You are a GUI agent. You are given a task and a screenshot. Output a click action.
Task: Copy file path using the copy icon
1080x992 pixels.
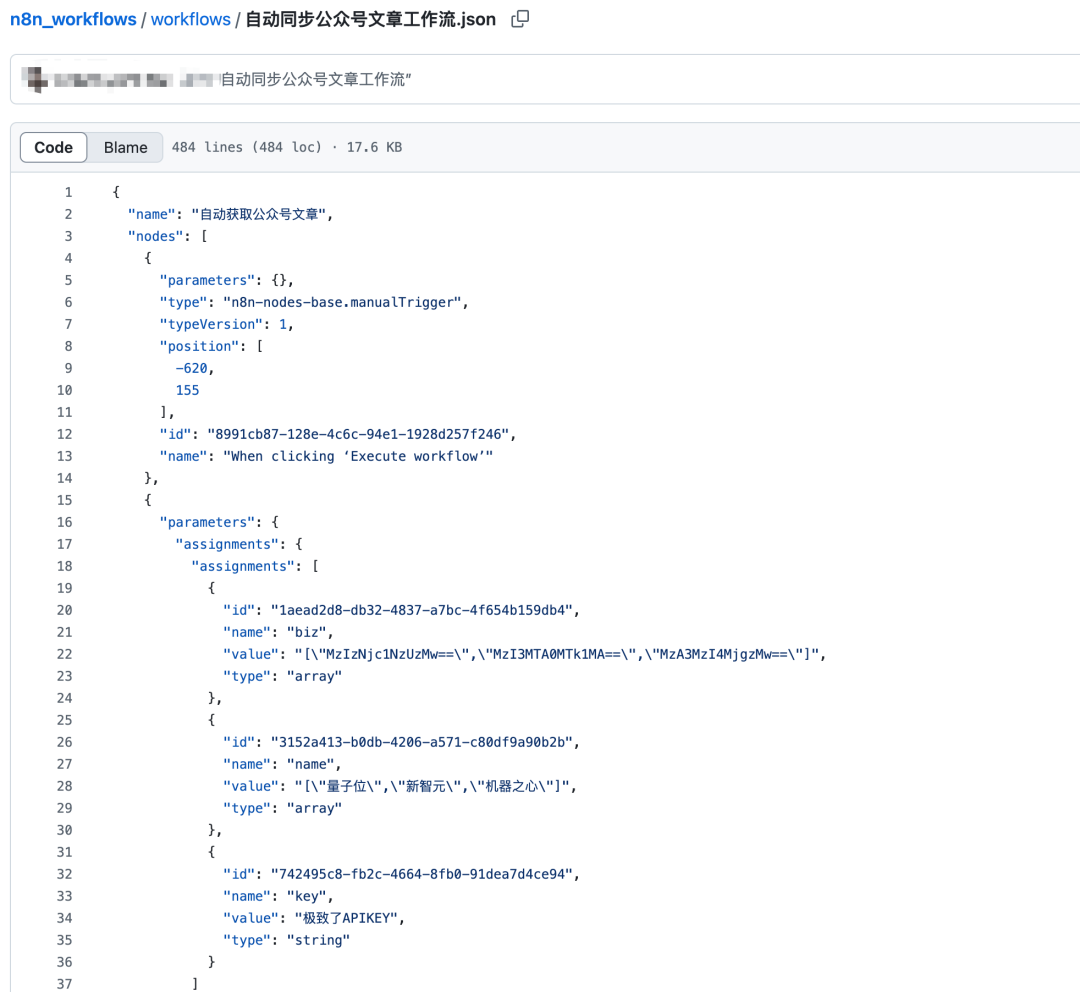click(520, 19)
